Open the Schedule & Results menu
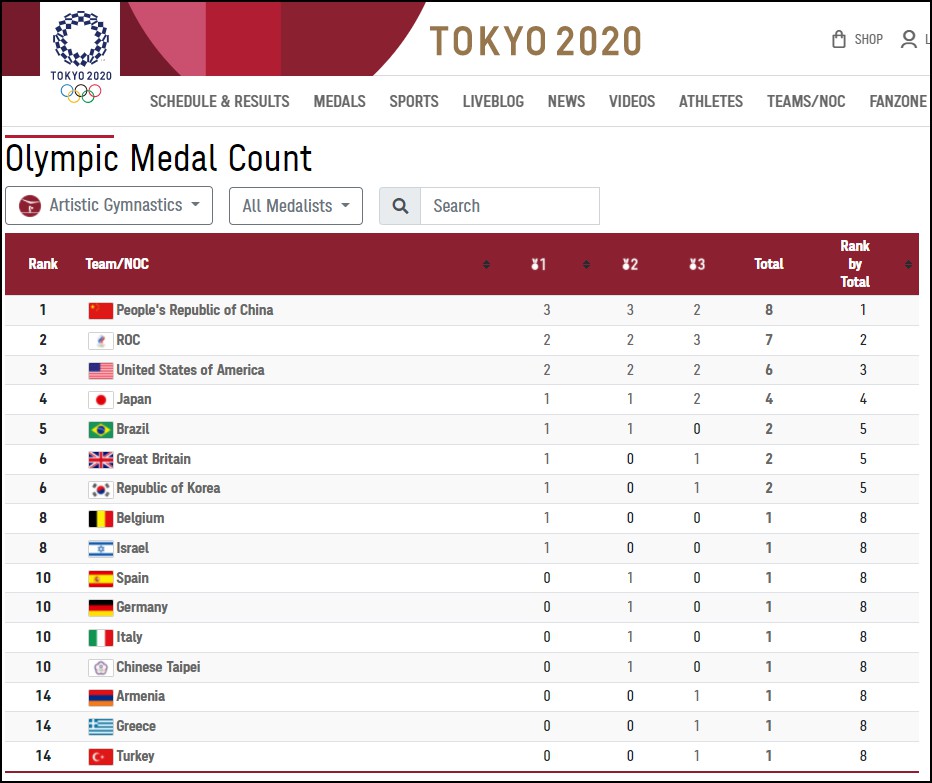This screenshot has height=783, width=932. 219,101
